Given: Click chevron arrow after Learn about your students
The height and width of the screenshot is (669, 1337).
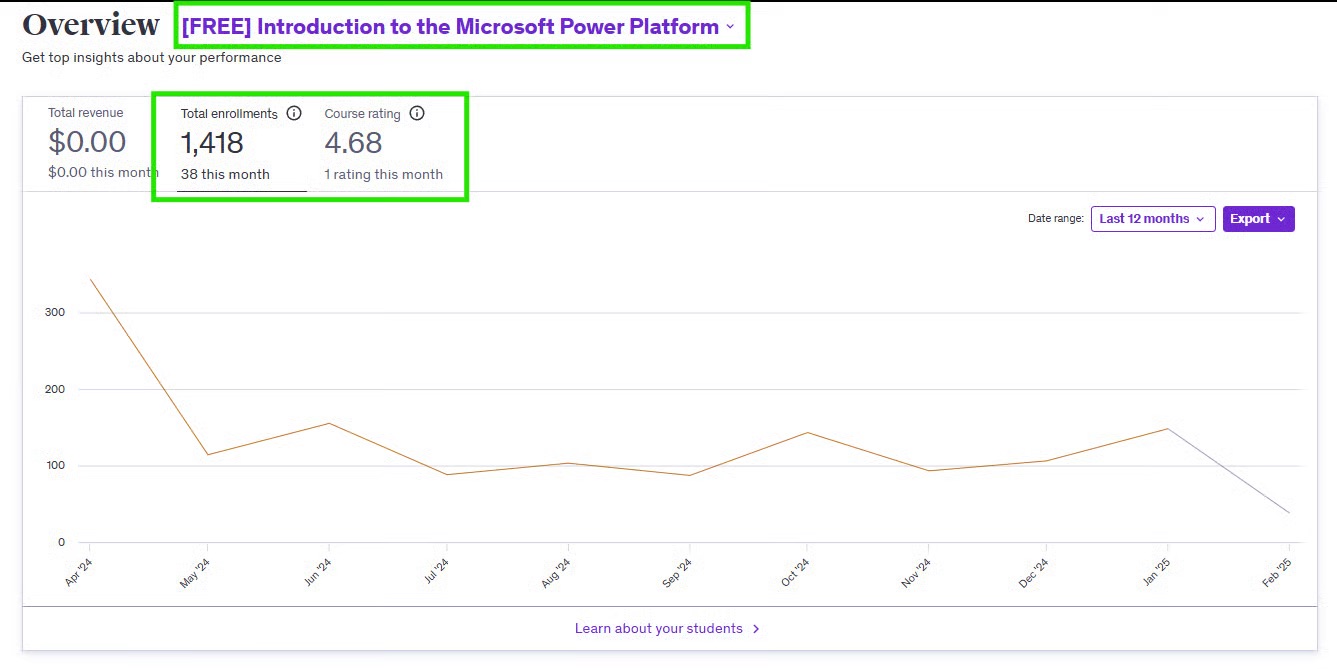Looking at the screenshot, I should [x=756, y=629].
